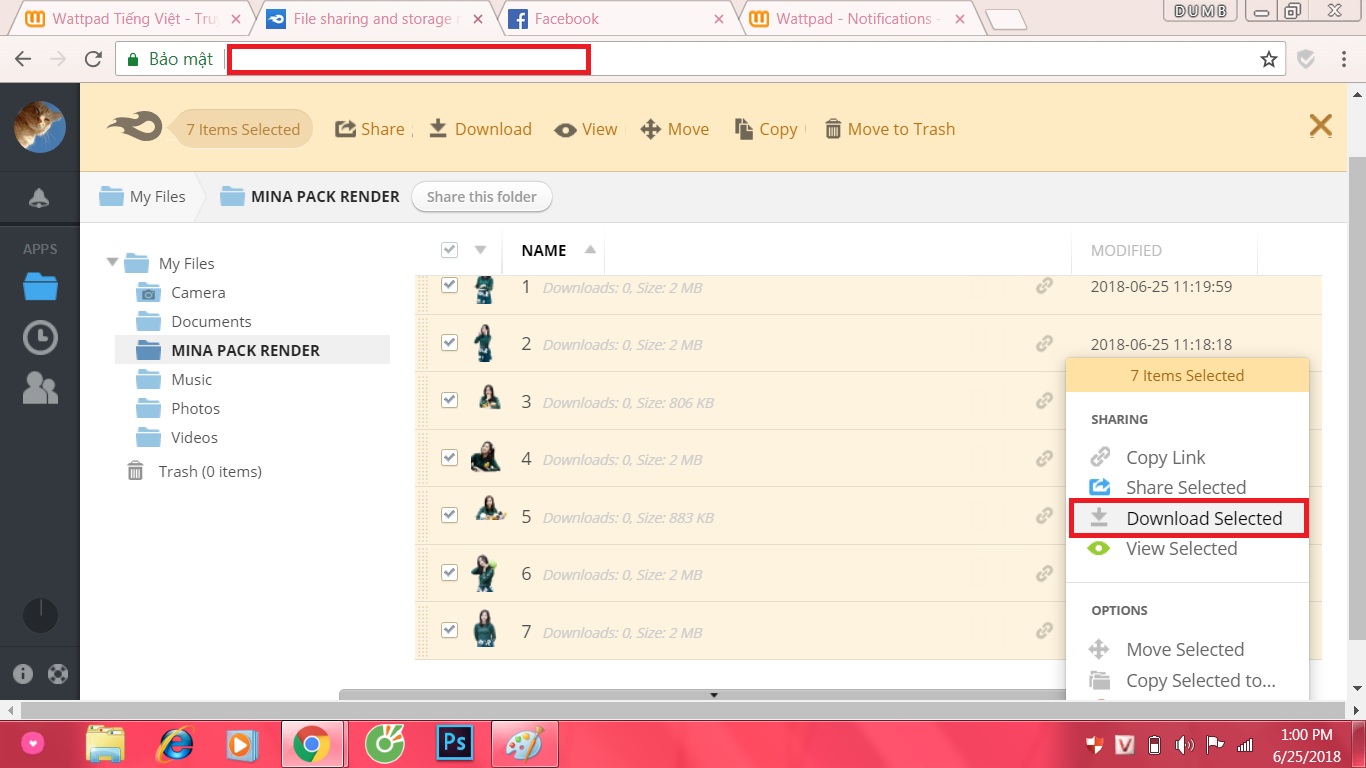Viewport: 1366px width, 768px height.
Task: Open the Recent clock icon in sidebar
Action: tap(40, 338)
